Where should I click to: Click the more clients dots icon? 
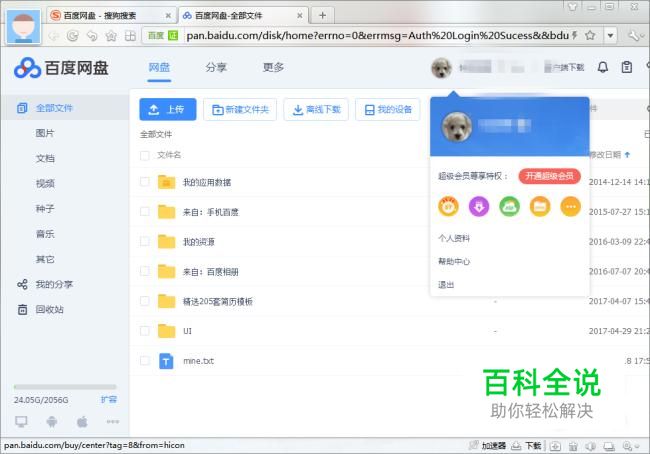113,422
